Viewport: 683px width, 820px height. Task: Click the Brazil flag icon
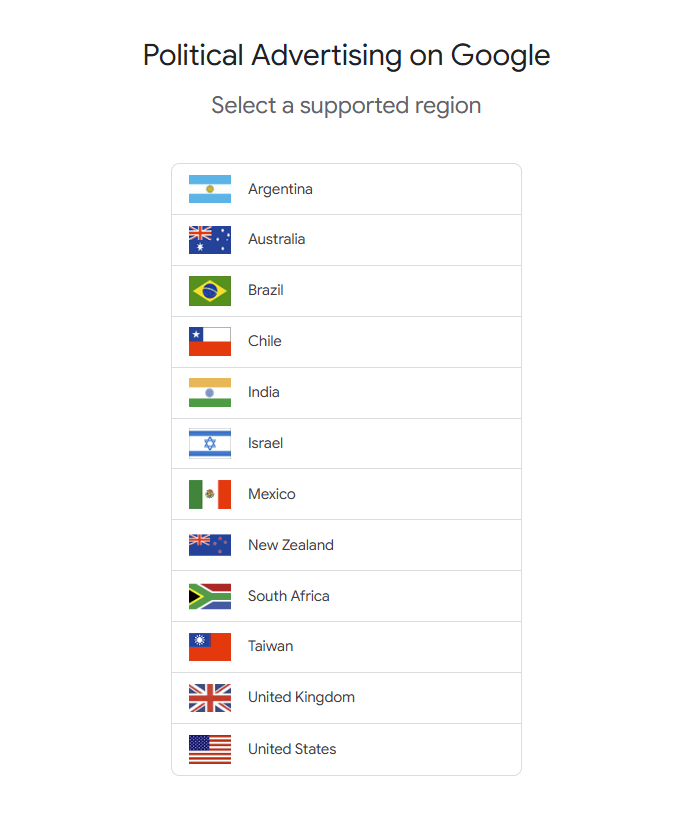tap(210, 291)
